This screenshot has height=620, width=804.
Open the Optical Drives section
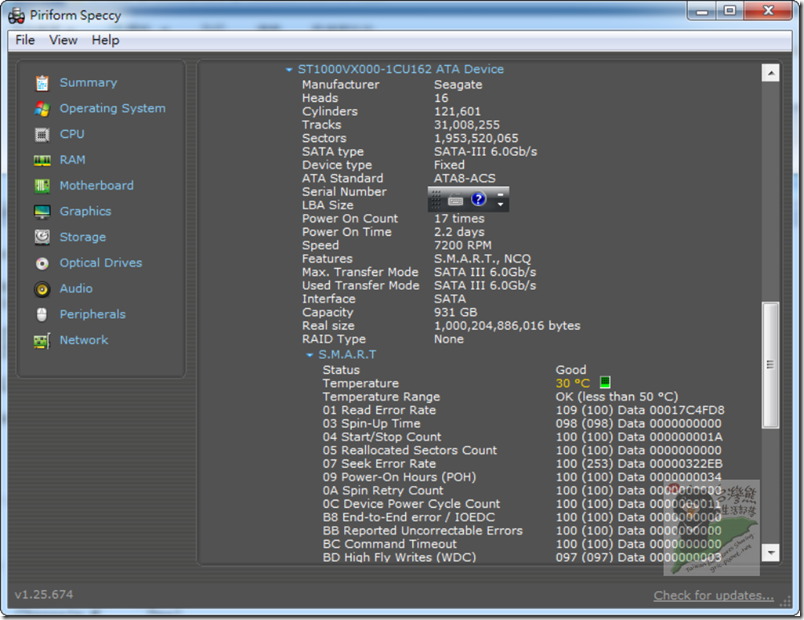click(100, 263)
